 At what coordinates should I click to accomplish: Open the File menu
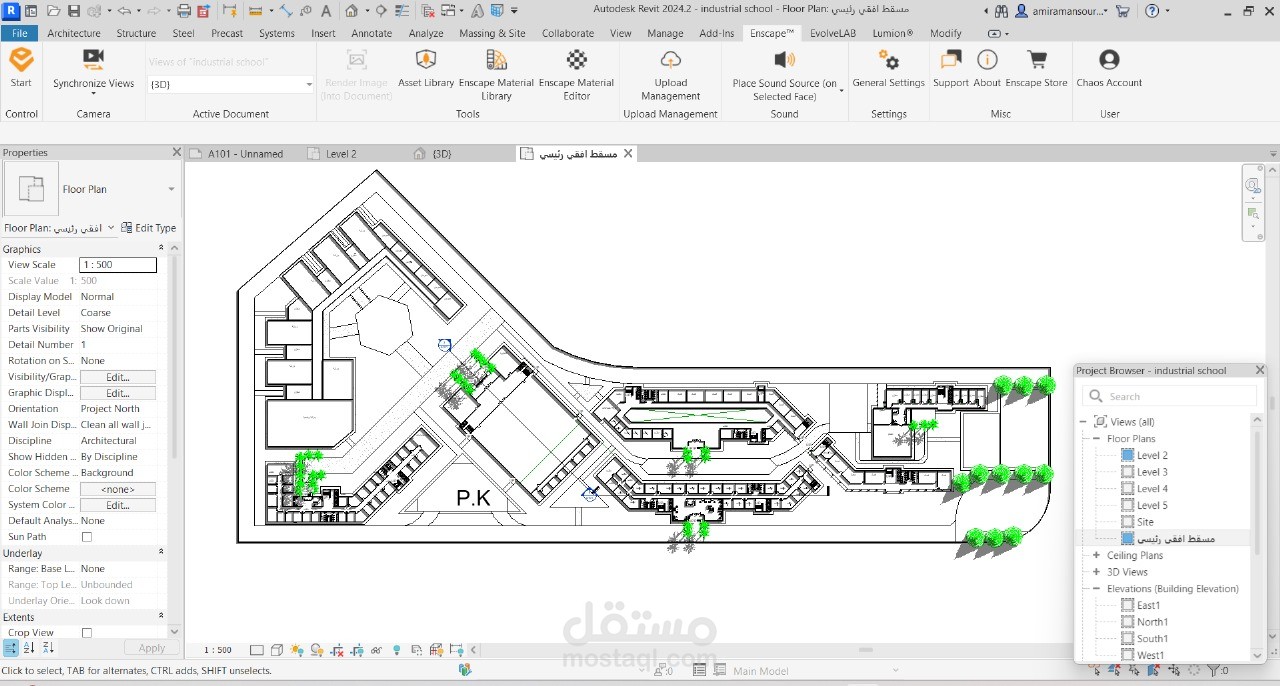pos(19,33)
